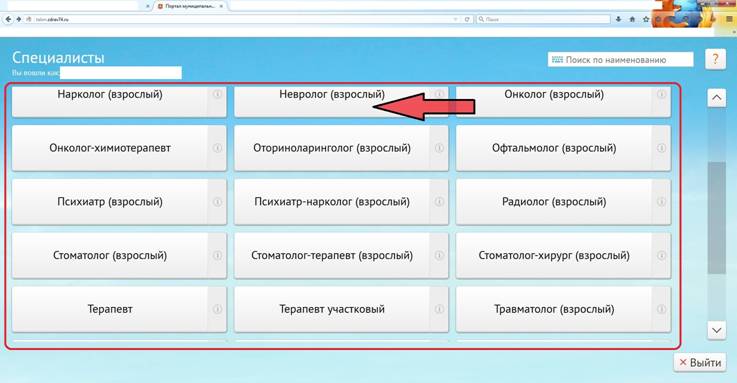Close the portal browser tab
Viewport: 737px width, 383px height.
pyautogui.click(x=221, y=6)
